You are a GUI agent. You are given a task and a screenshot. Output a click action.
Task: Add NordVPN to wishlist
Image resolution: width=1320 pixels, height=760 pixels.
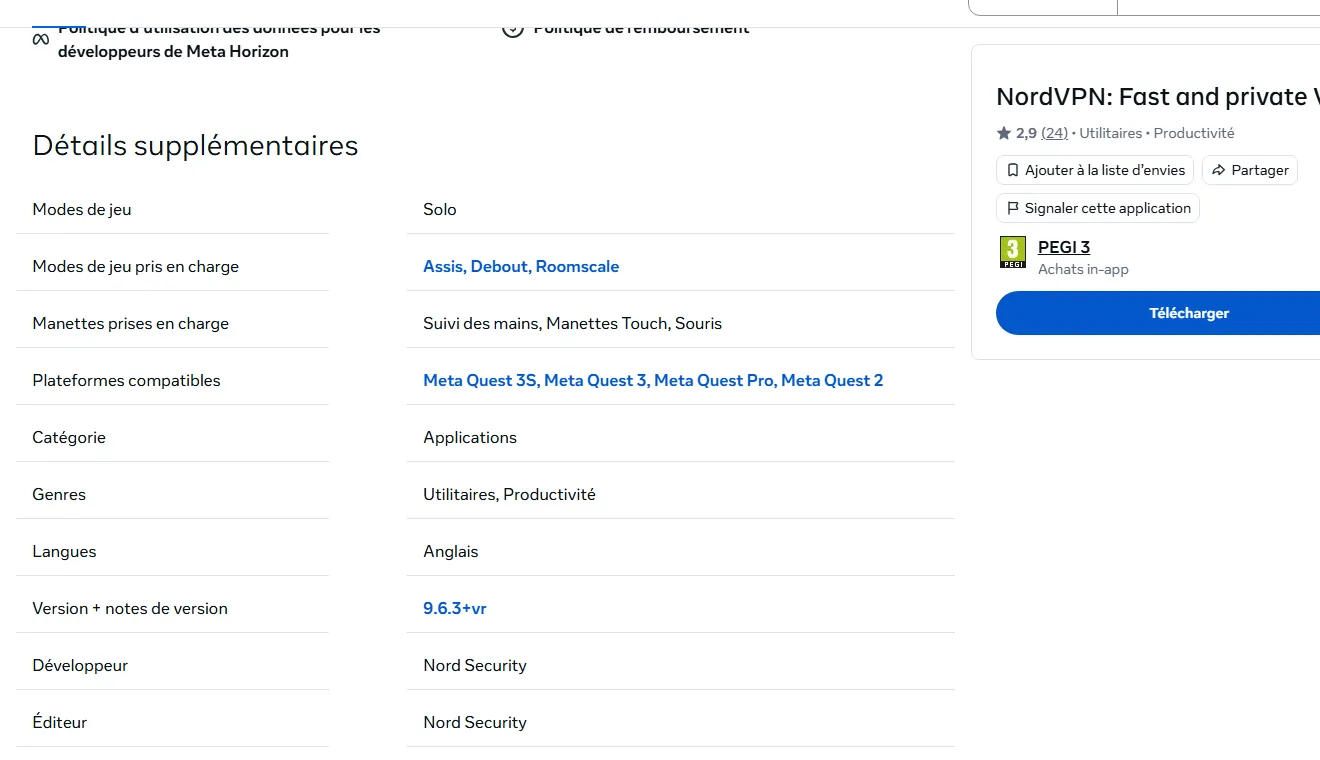point(1095,170)
